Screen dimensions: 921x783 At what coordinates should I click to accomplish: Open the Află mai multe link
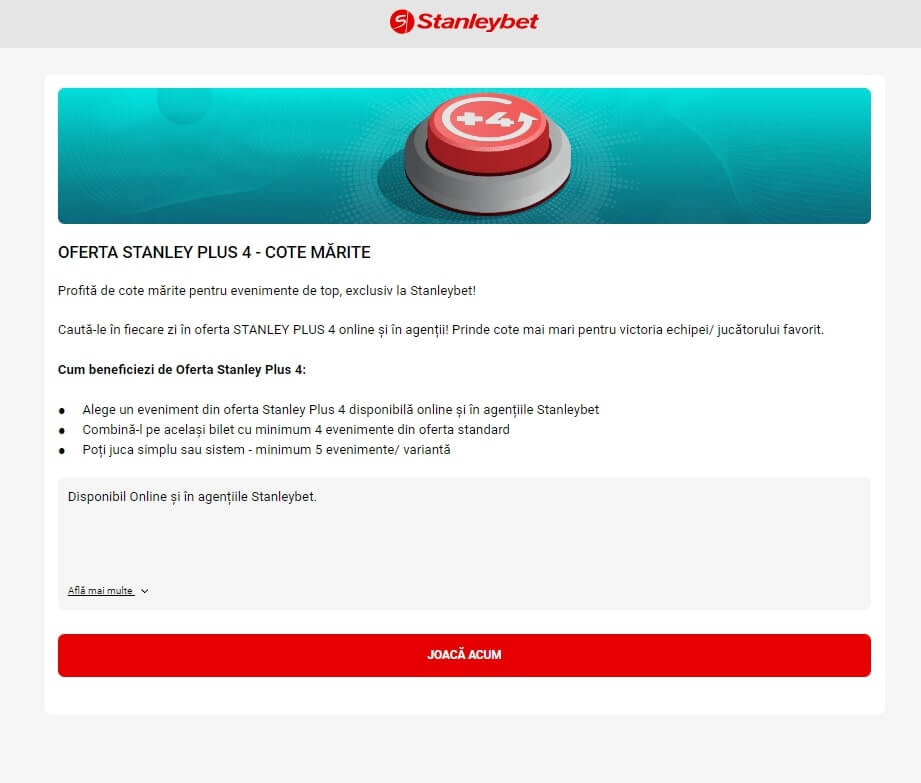(100, 591)
